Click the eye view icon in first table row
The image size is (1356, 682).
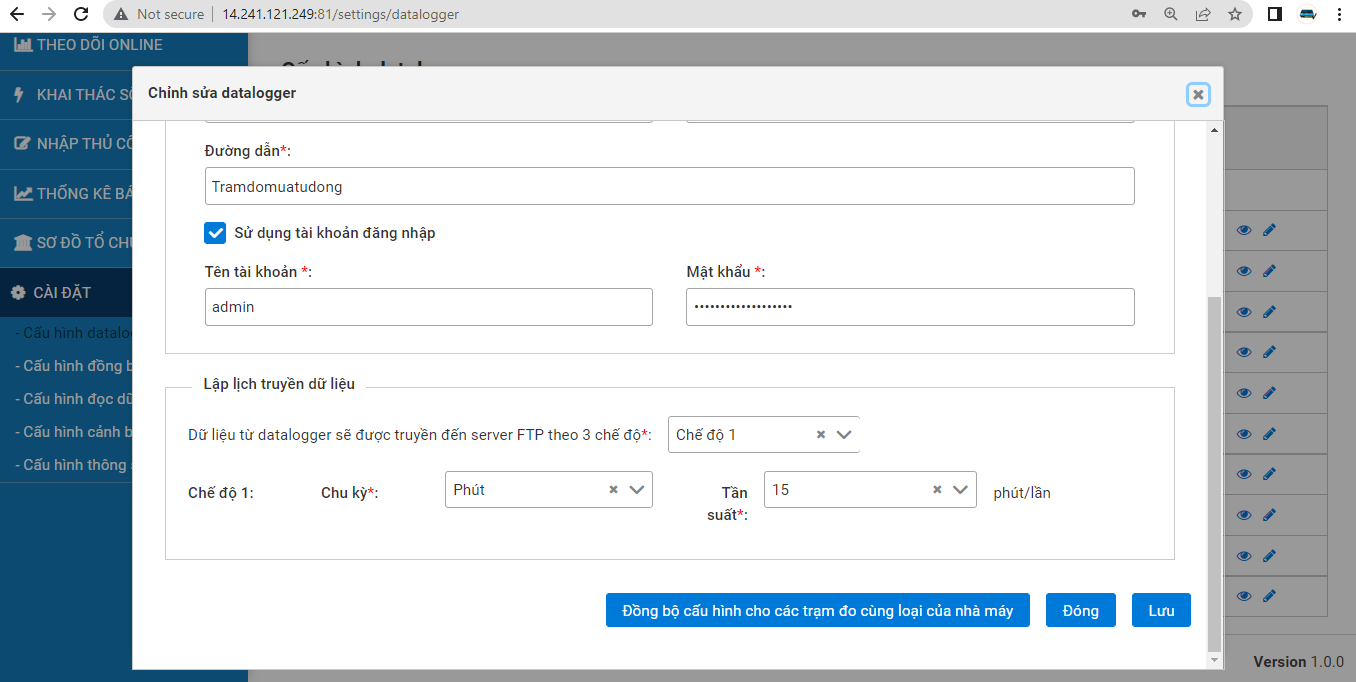click(1244, 230)
